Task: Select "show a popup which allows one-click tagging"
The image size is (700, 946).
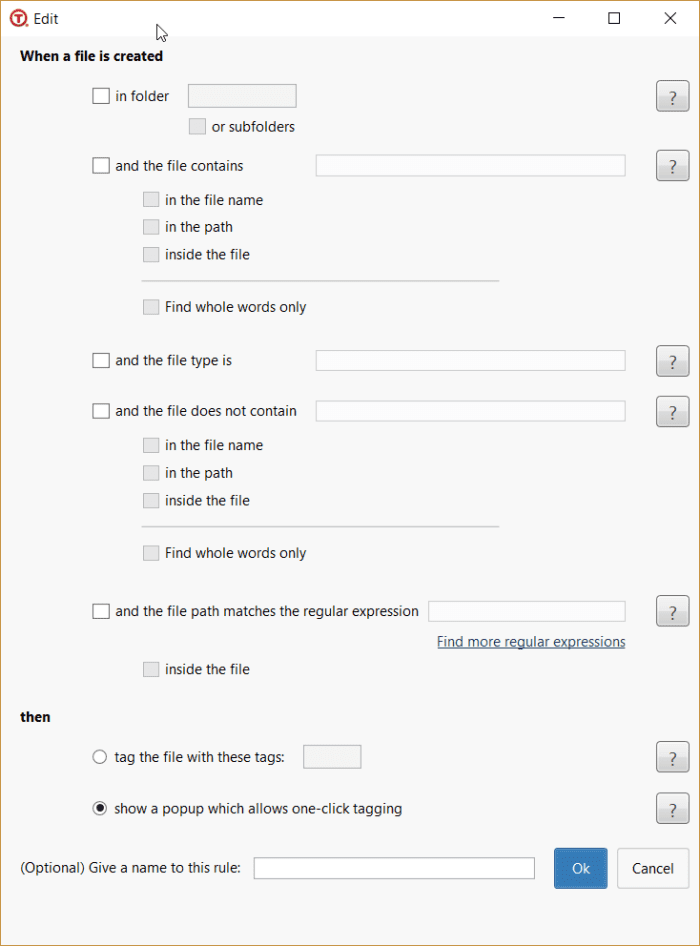Action: 99,808
